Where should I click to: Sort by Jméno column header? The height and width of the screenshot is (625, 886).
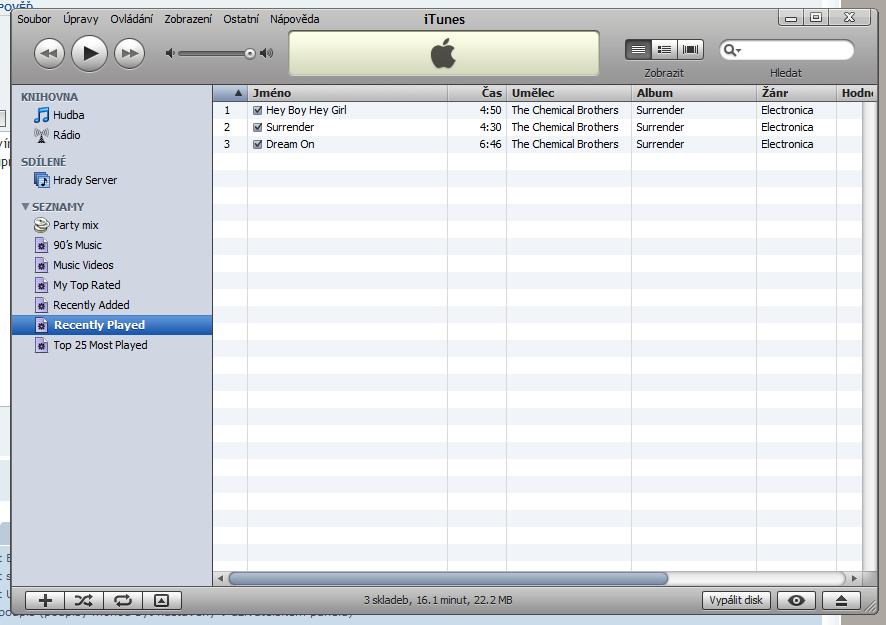click(x=347, y=93)
